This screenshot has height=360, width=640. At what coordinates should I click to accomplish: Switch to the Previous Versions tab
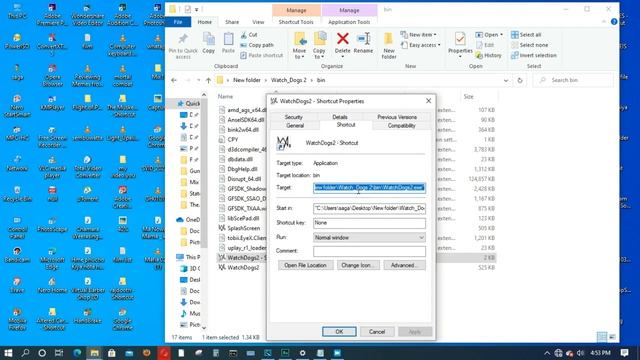click(x=397, y=117)
